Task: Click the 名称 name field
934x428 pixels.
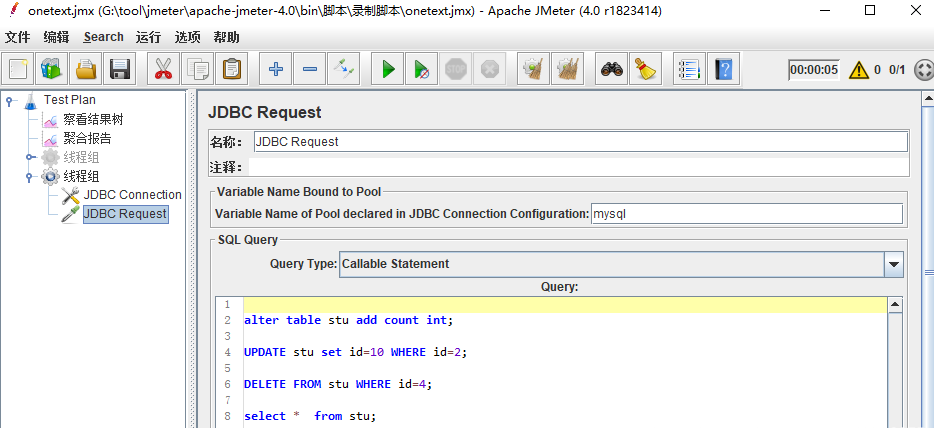Action: (580, 142)
